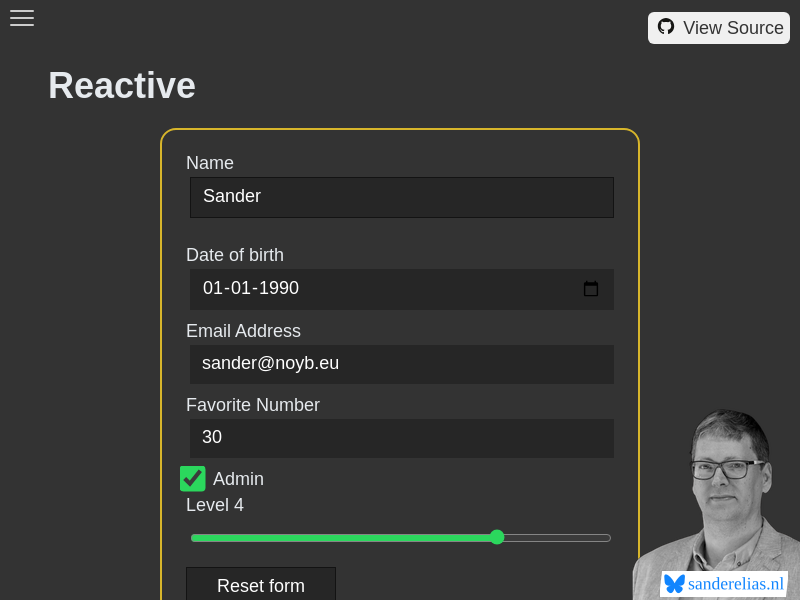Click the Reactive page heading
Screen dimensions: 800x600
click(x=121, y=86)
